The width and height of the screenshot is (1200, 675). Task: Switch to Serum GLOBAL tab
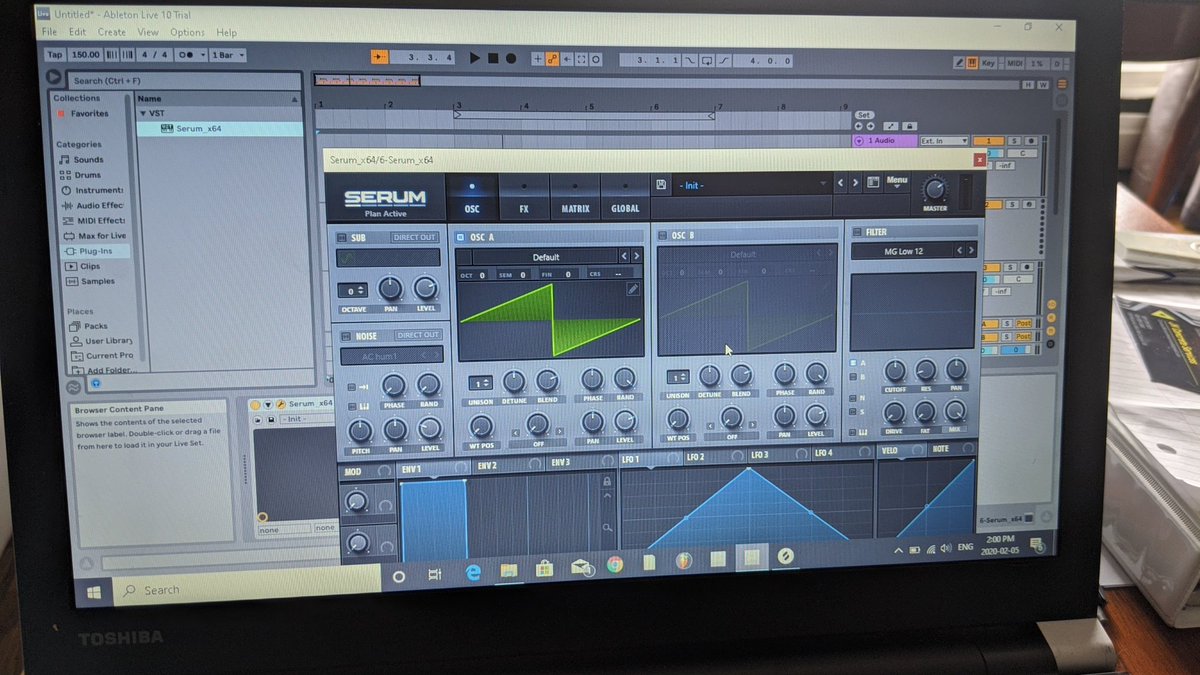tap(625, 196)
